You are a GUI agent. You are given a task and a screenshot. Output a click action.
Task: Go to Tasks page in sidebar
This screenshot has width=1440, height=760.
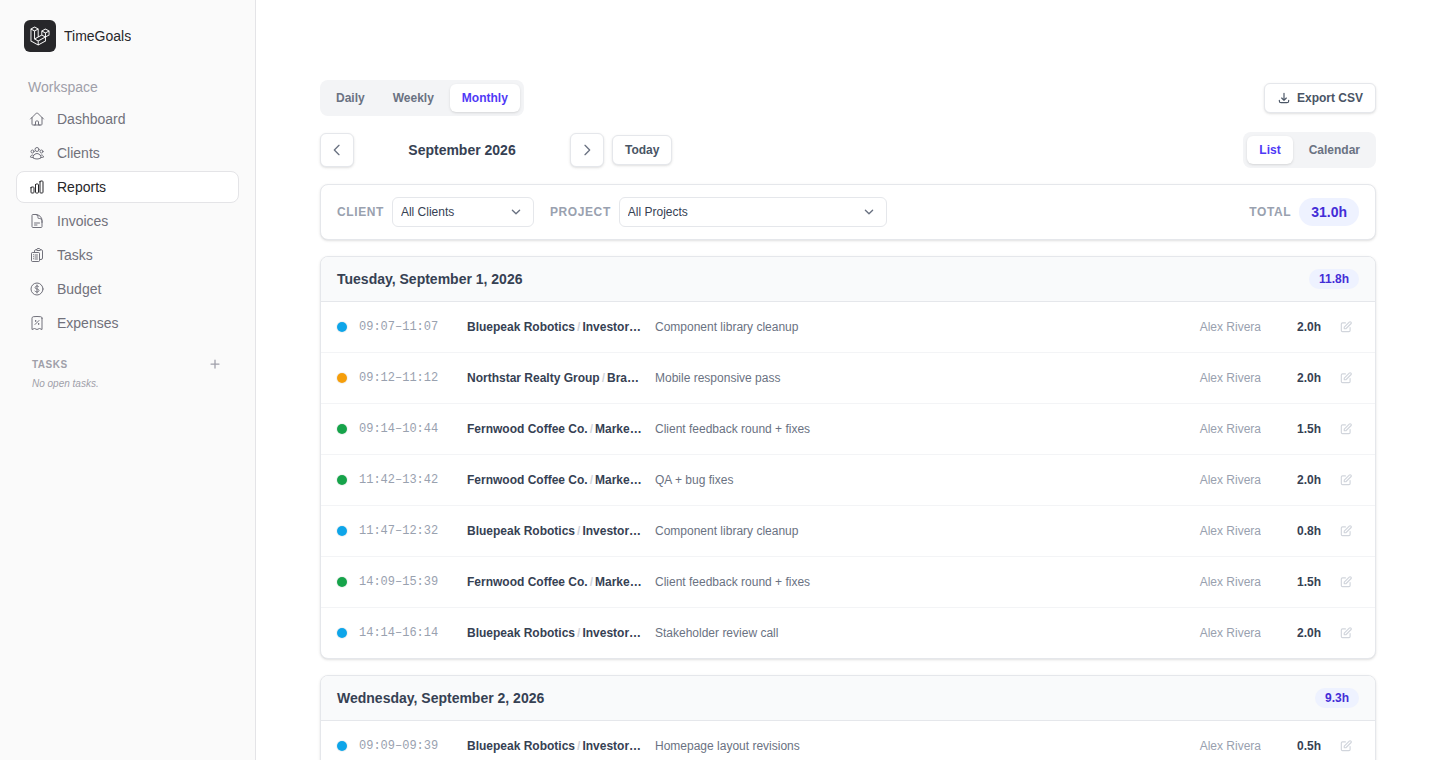coord(127,255)
